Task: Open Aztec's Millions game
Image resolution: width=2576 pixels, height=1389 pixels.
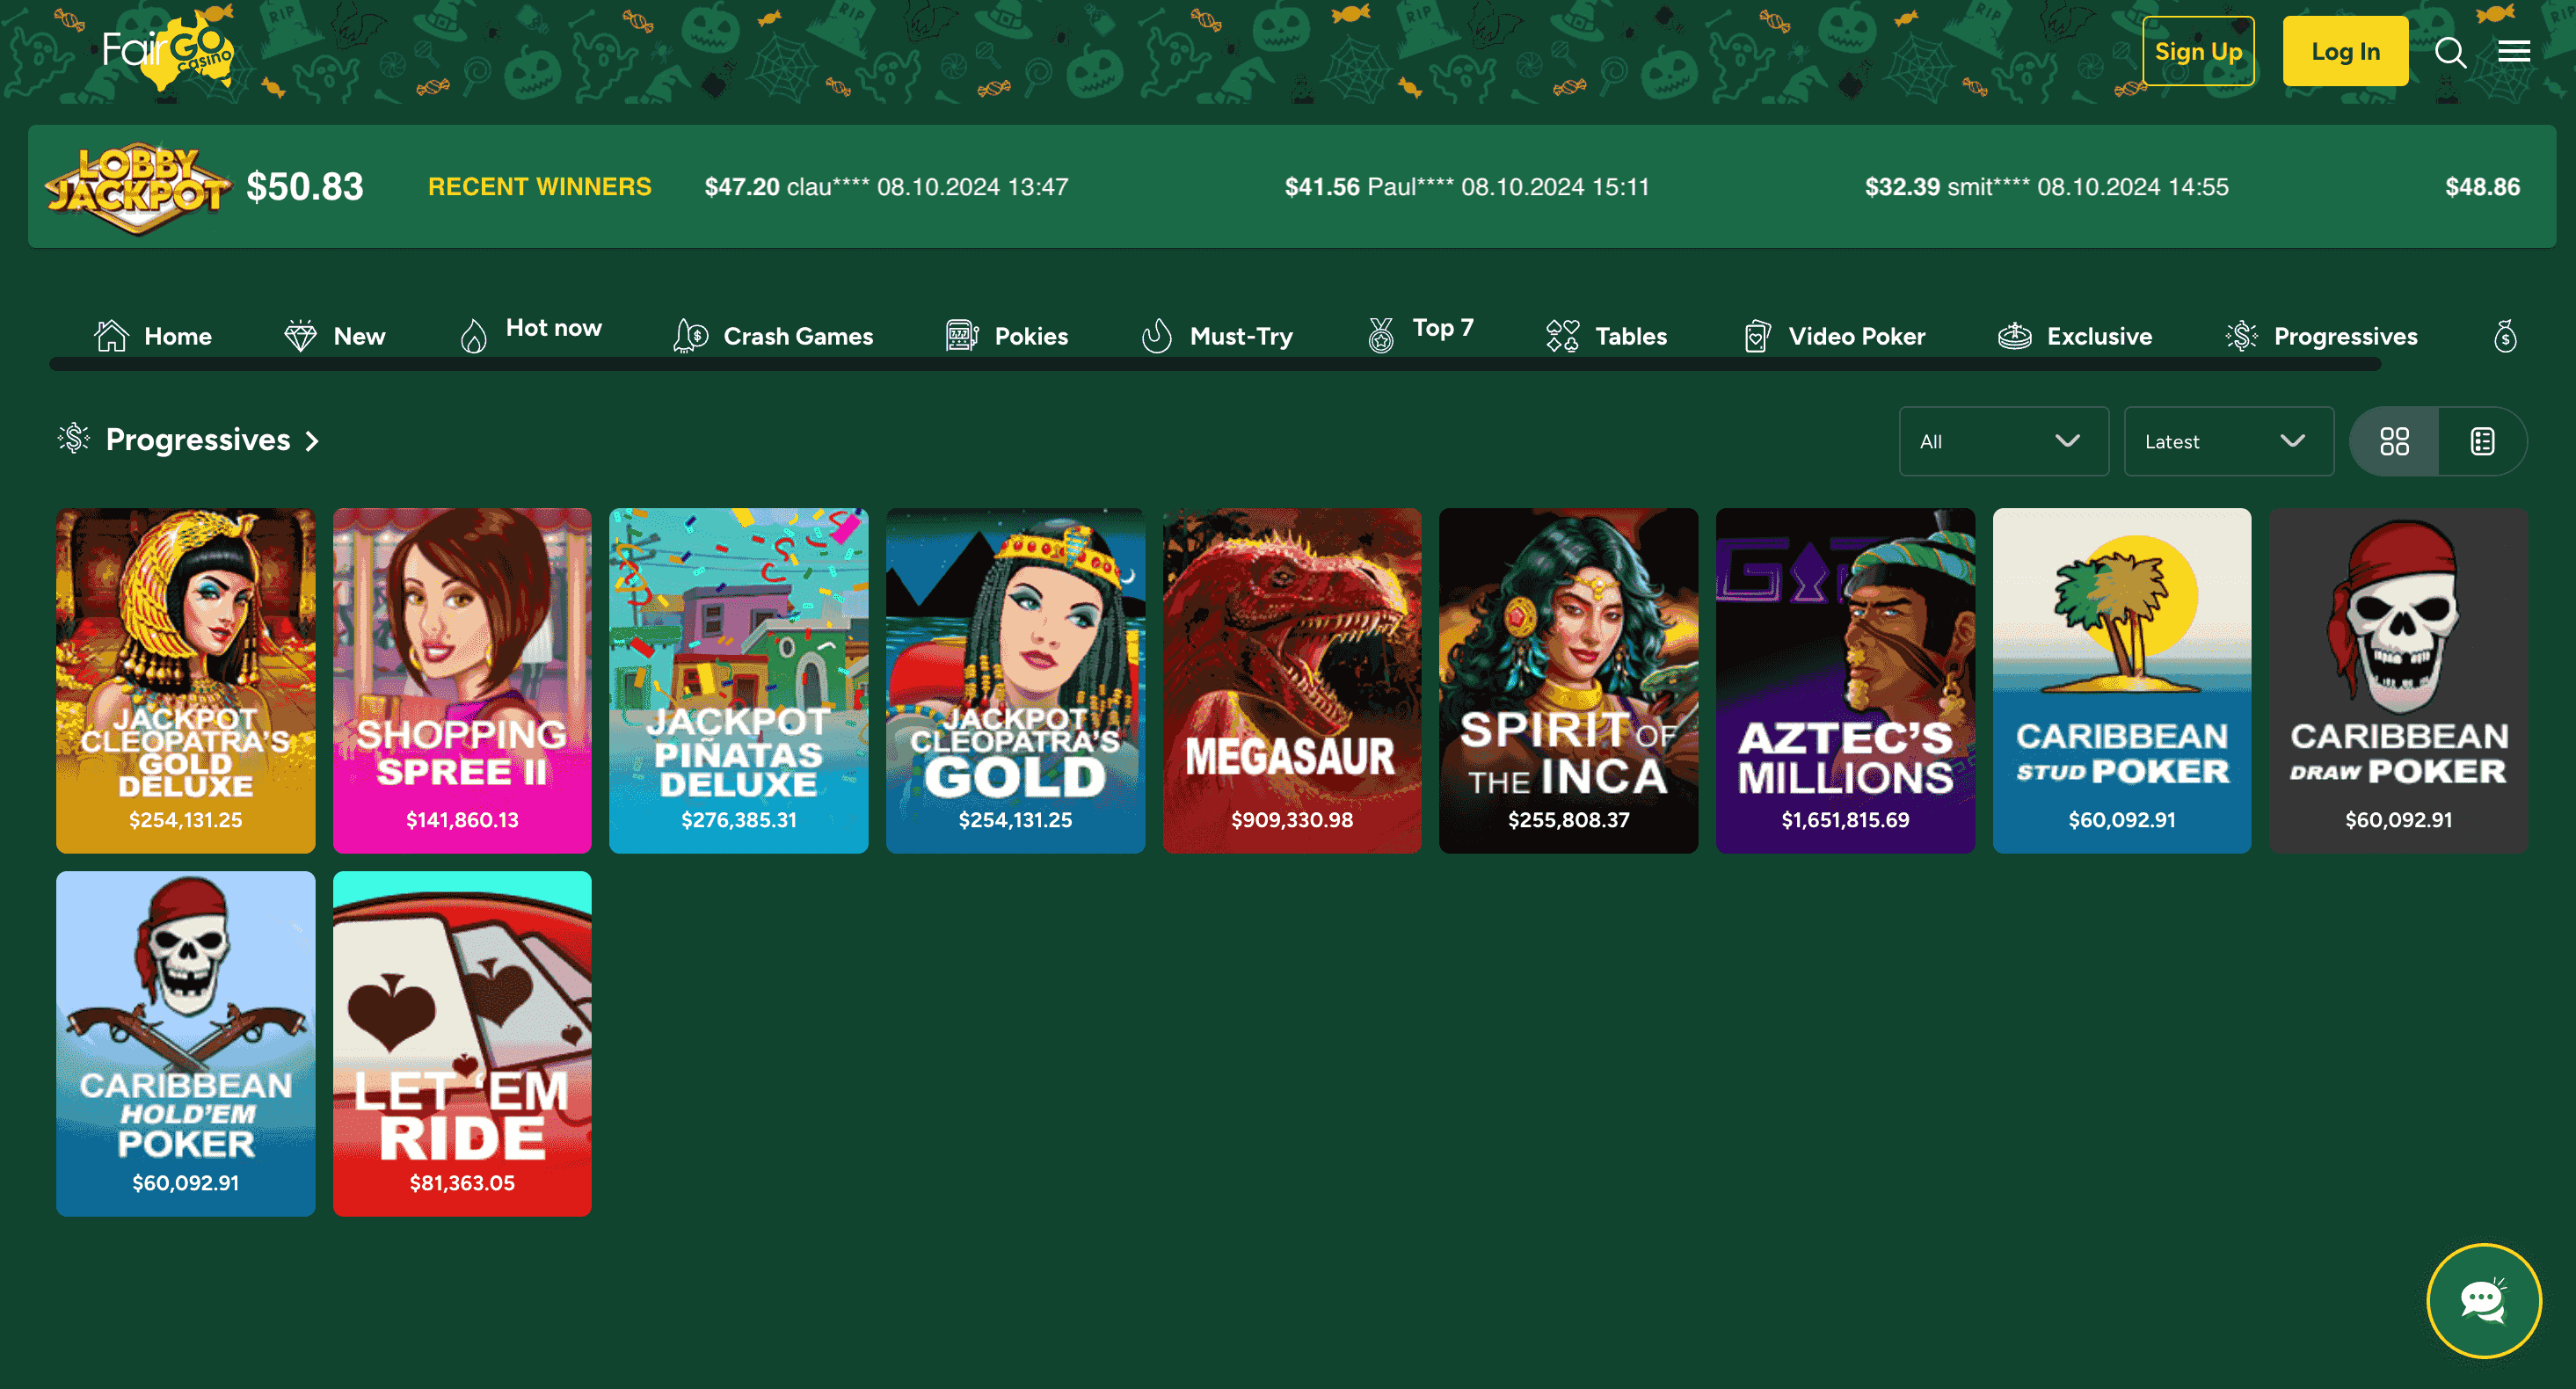Action: [x=1845, y=680]
